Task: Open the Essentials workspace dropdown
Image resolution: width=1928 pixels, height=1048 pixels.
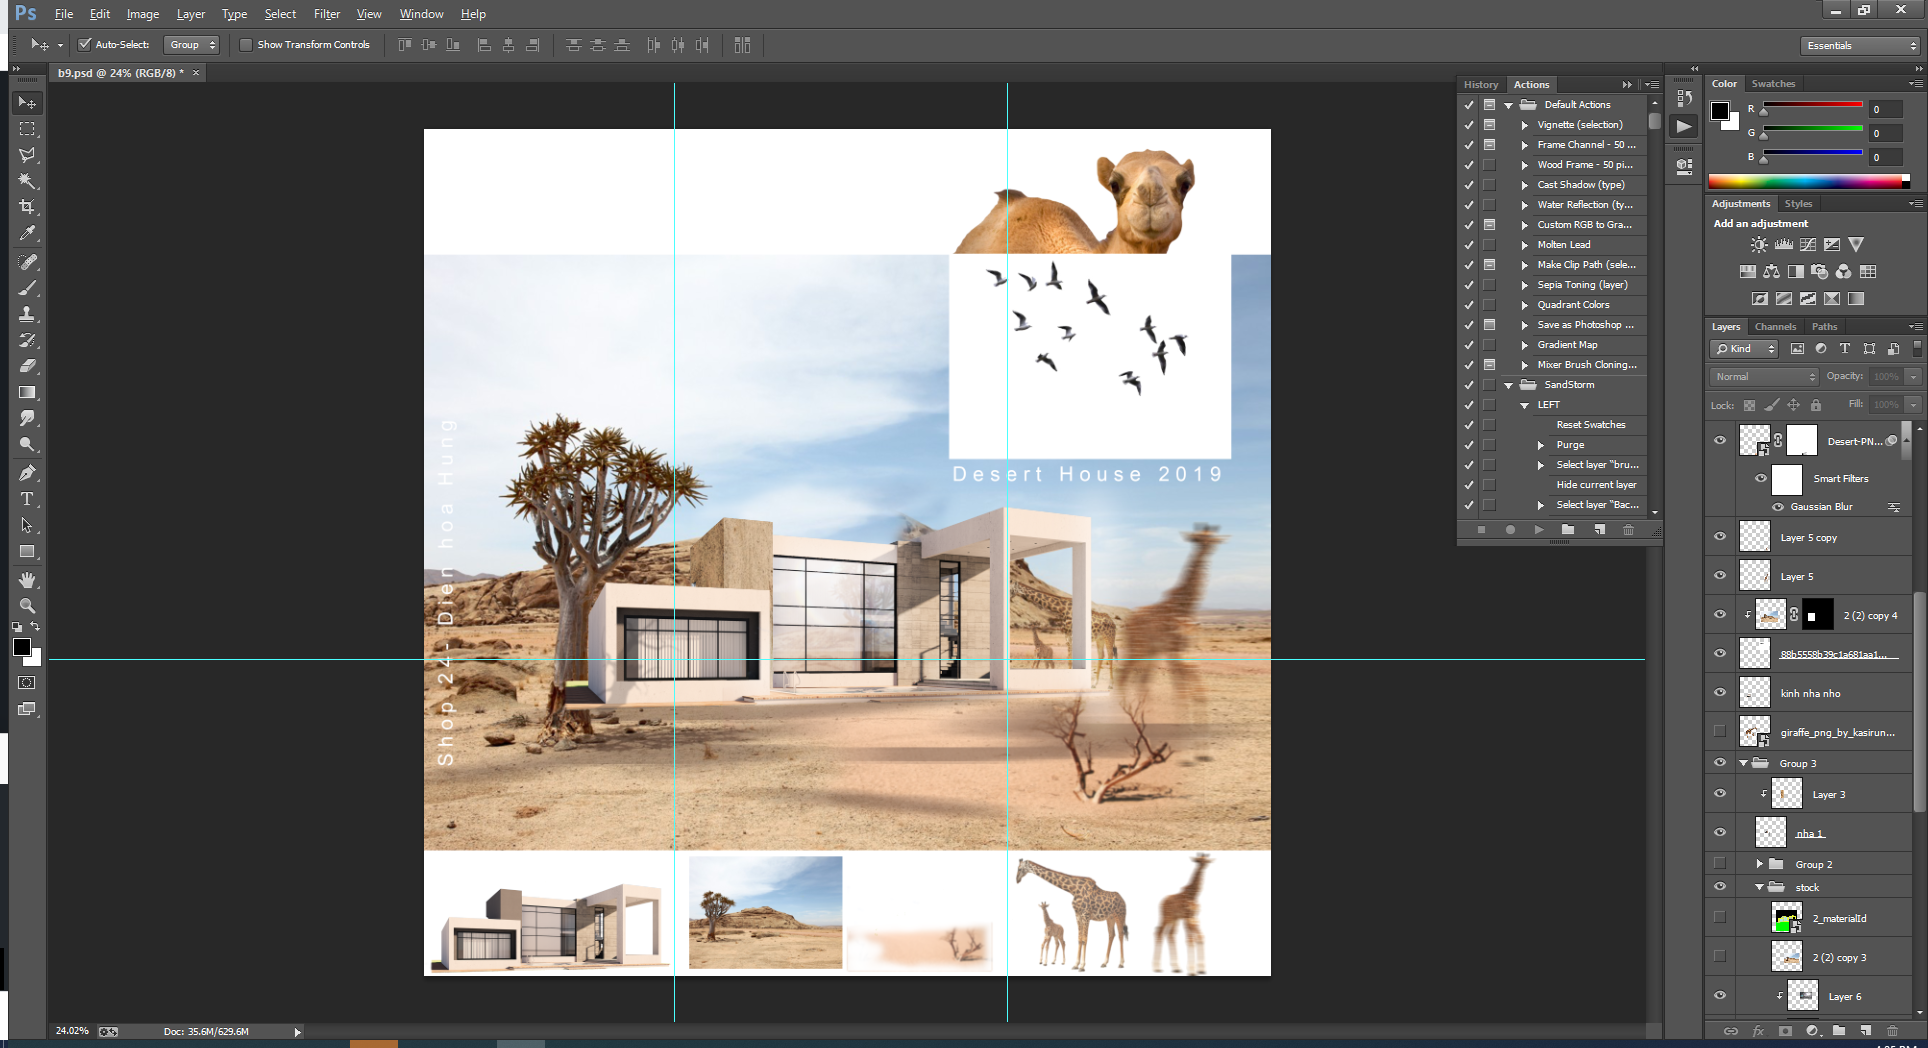Action: (1861, 46)
